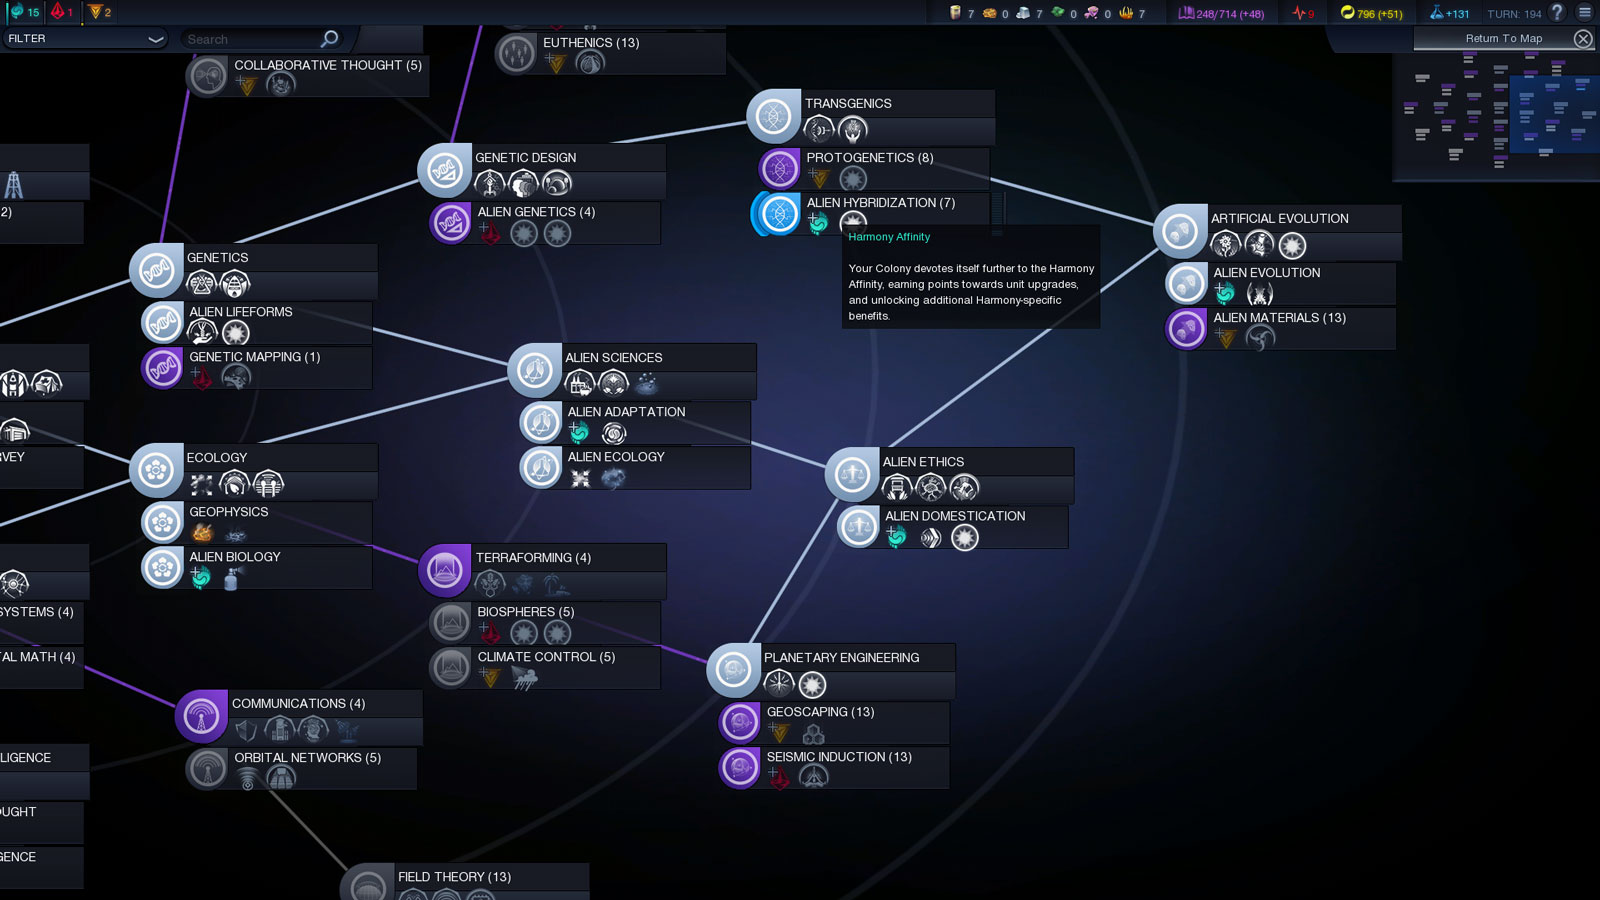Image resolution: width=1600 pixels, height=900 pixels.
Task: Select the 'ALIEN BIOLOGY' tech label
Action: point(235,557)
